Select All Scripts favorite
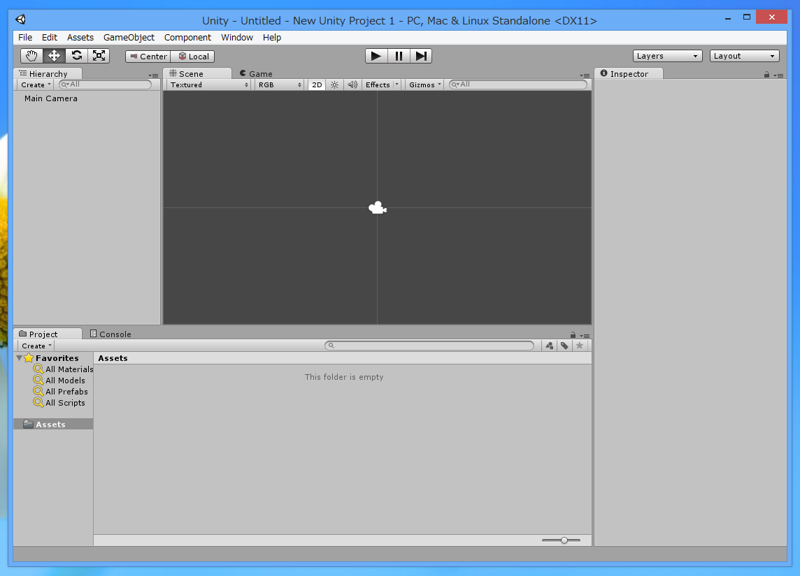 tap(59, 403)
